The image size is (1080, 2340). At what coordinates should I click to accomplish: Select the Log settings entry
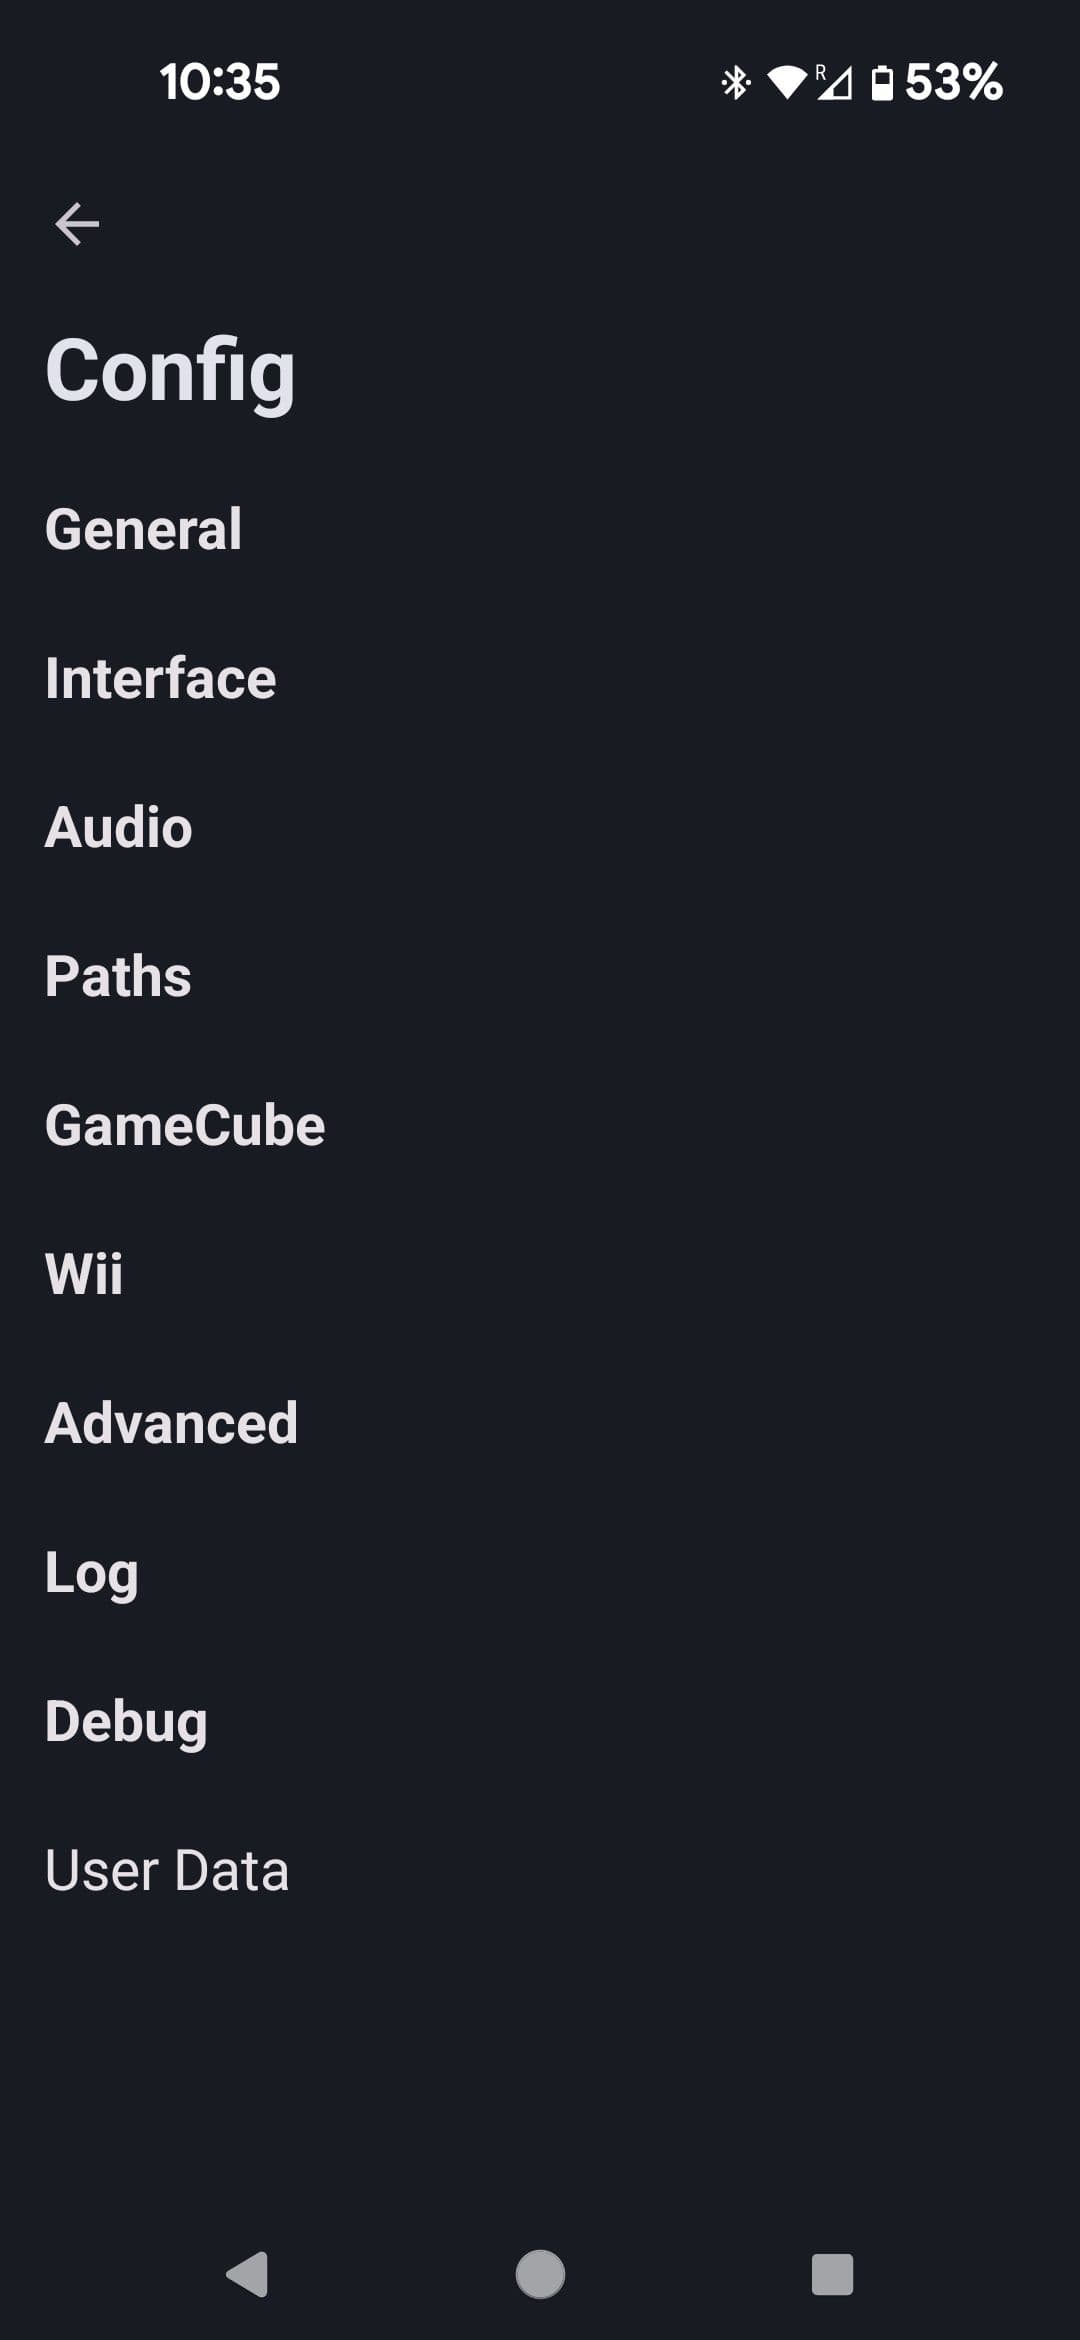click(92, 1572)
